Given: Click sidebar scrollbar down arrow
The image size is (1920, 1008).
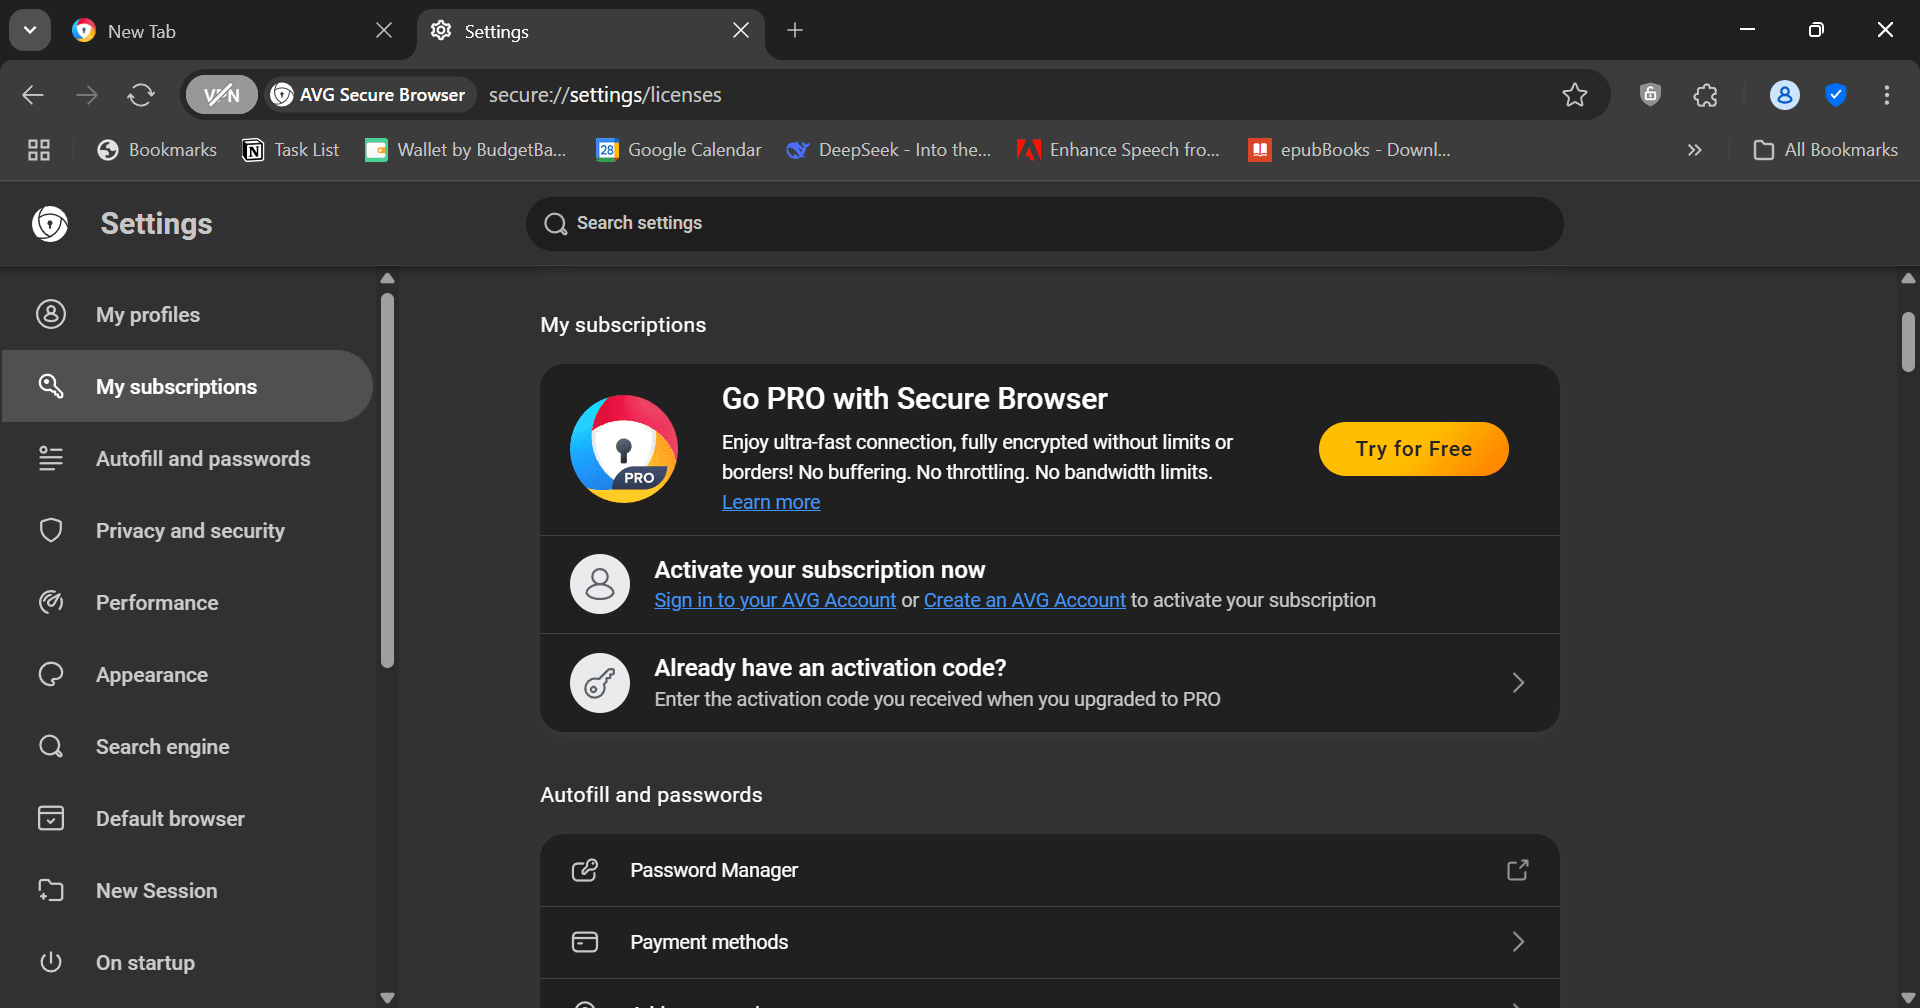Looking at the screenshot, I should pos(388,997).
